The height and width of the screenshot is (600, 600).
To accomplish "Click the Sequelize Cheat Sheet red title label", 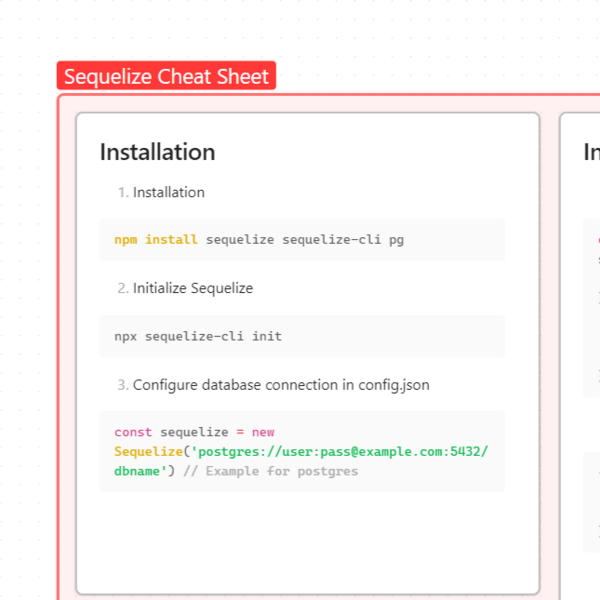I will tap(166, 77).
